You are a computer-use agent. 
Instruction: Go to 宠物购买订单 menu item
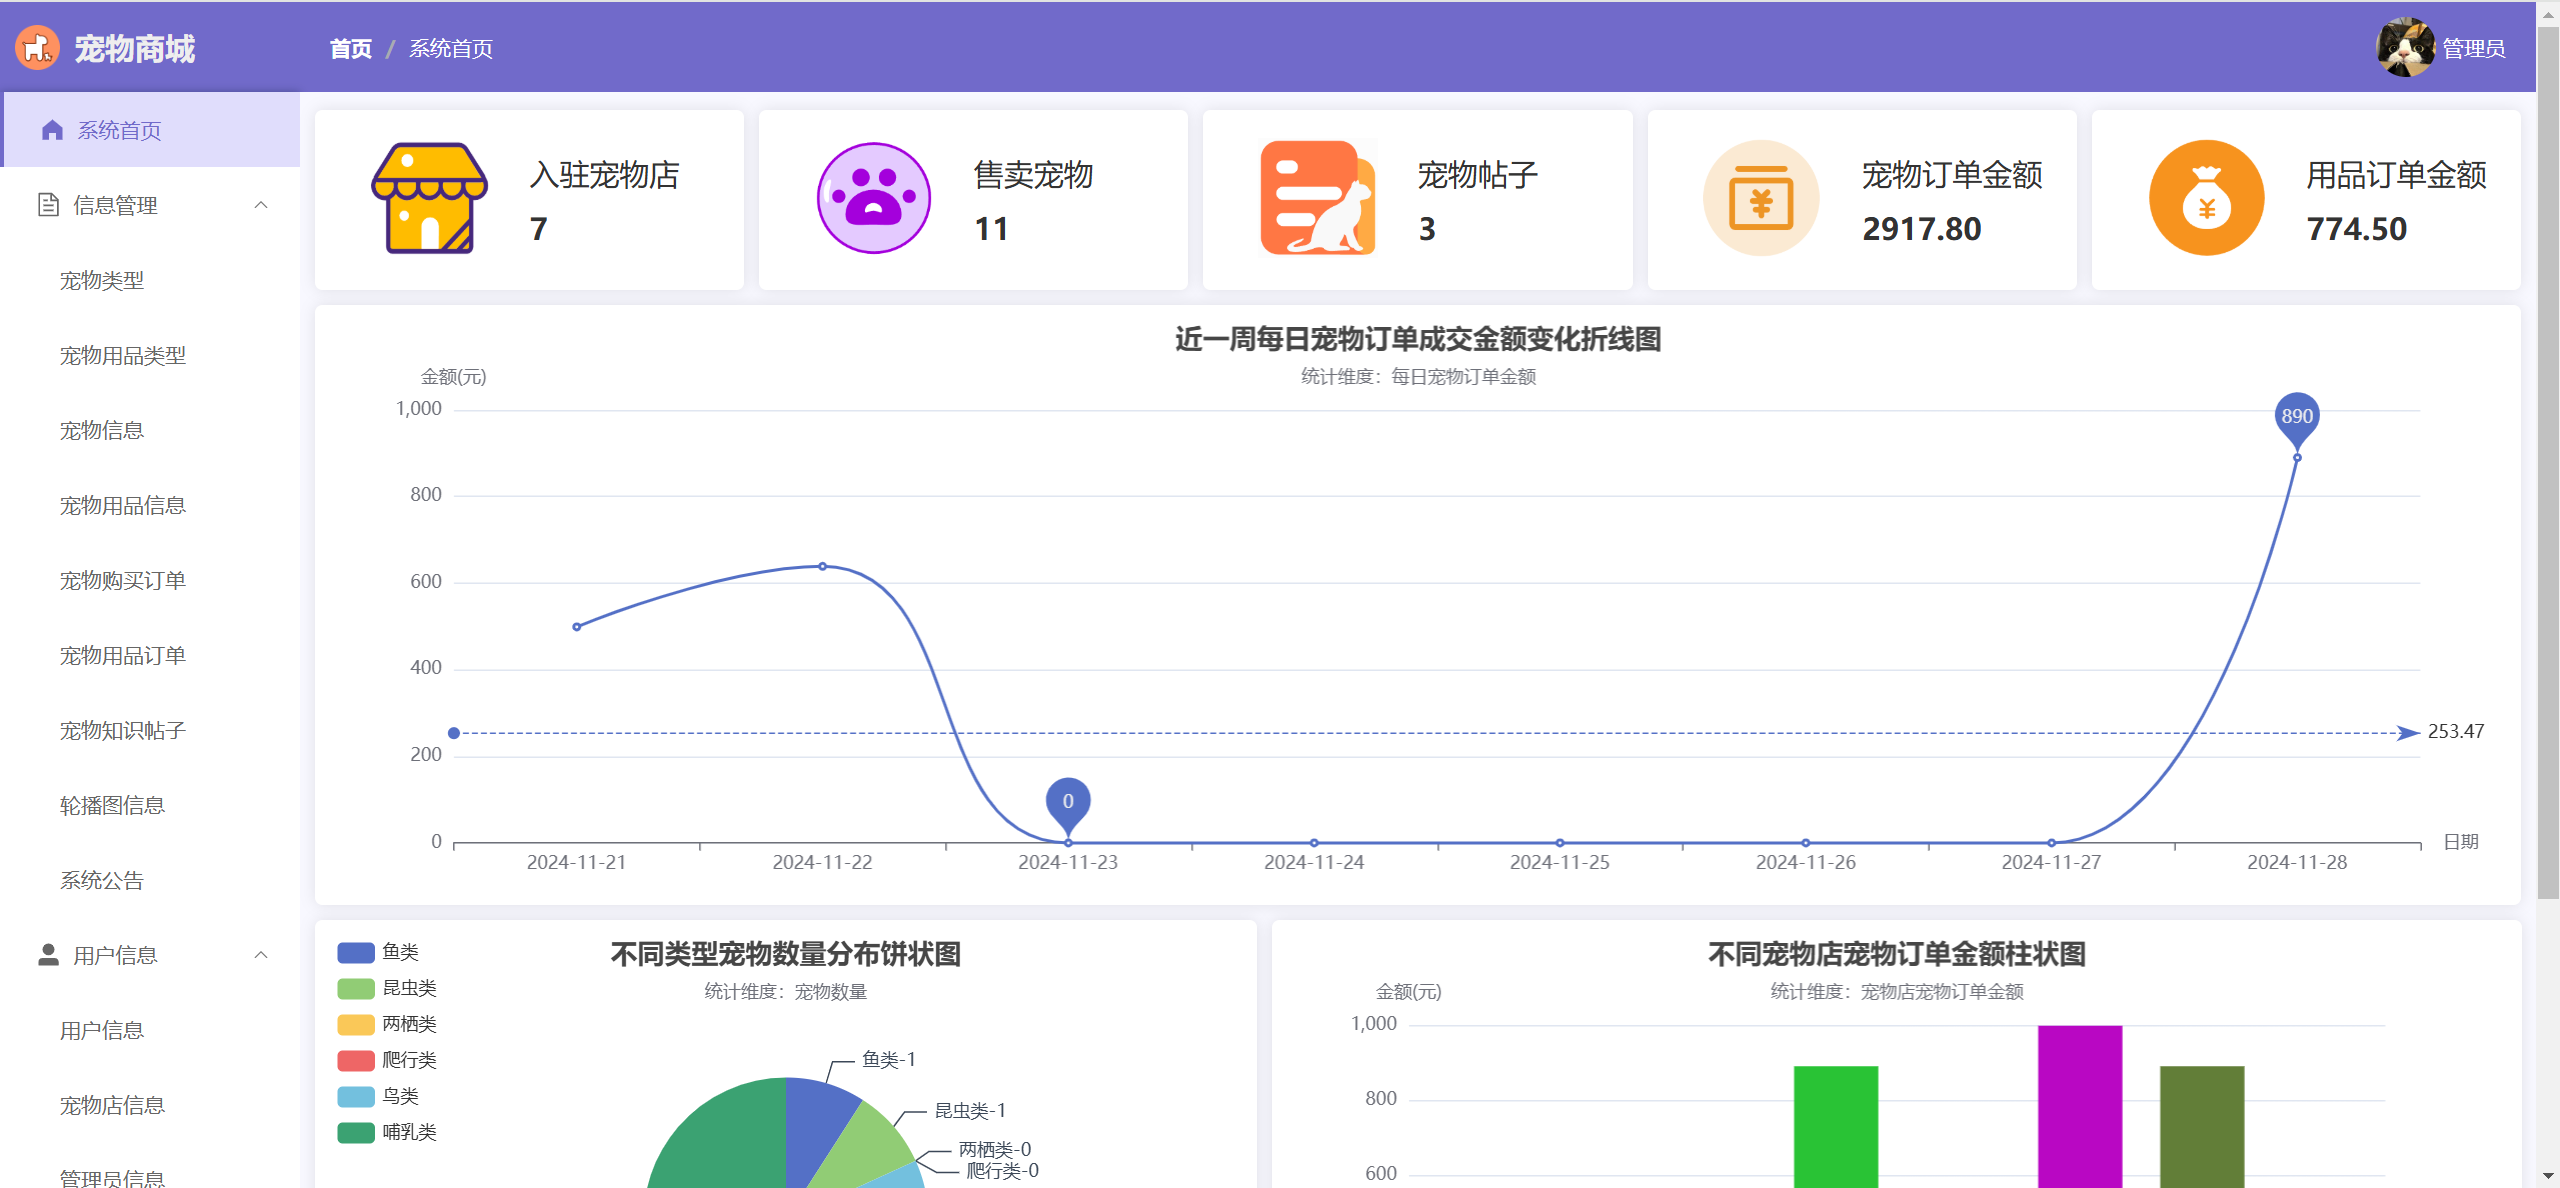tap(123, 580)
